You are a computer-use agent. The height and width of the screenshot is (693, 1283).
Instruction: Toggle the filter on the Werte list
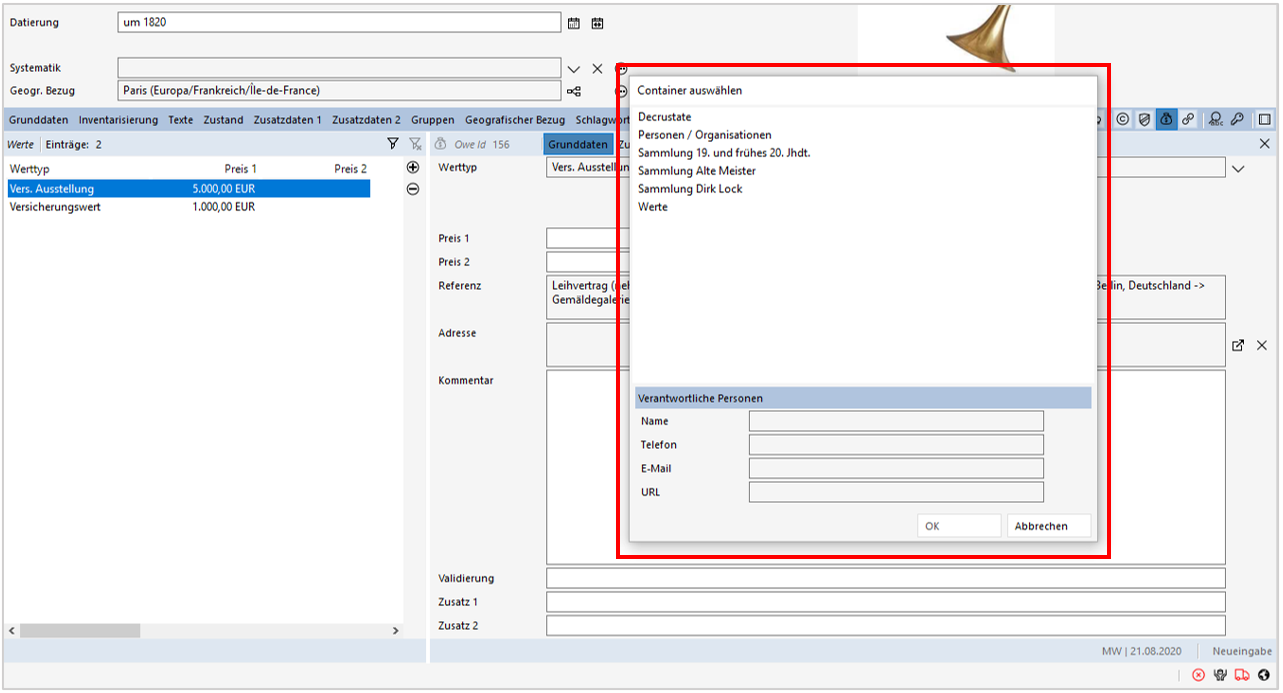click(x=393, y=143)
